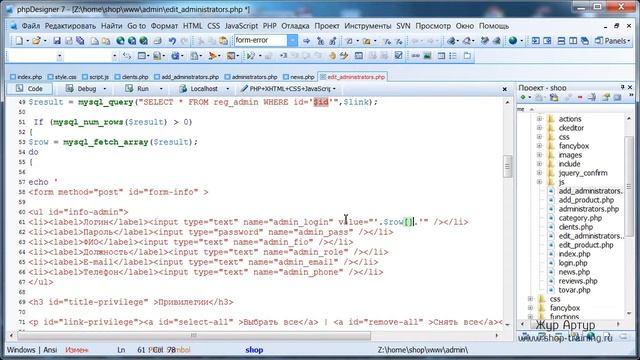Image resolution: width=640 pixels, height=360 pixels.
Task: Select category.php in the project tree
Action: point(580,218)
